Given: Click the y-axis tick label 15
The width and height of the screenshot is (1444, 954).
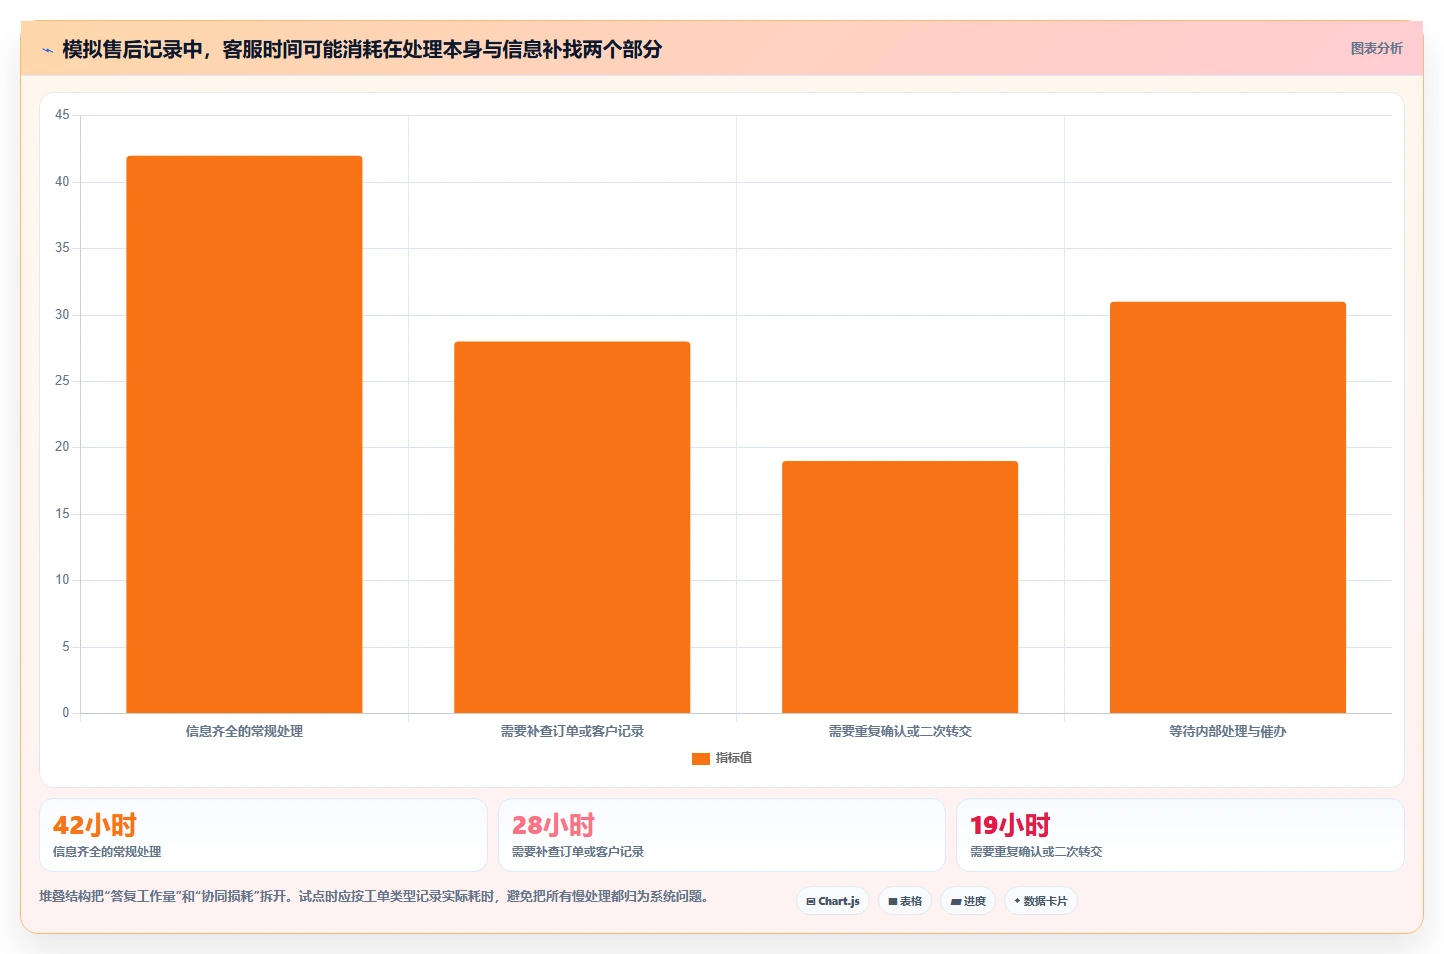Looking at the screenshot, I should coord(62,513).
